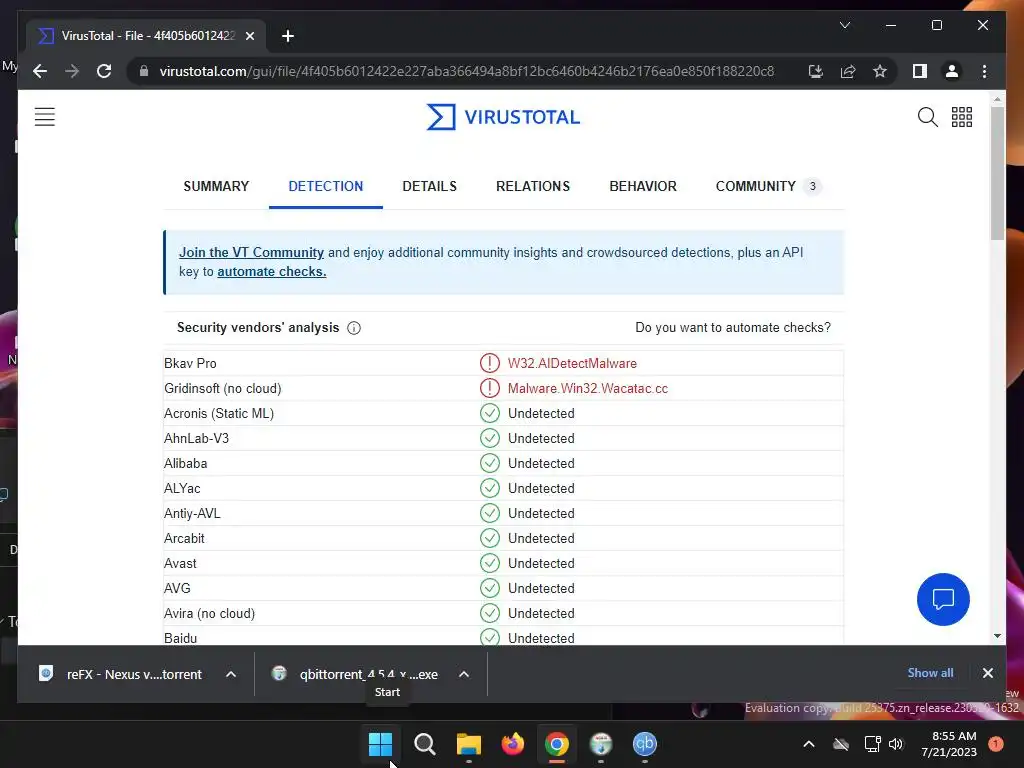
Task: Open Chrome's three-dot menu
Action: (x=984, y=71)
